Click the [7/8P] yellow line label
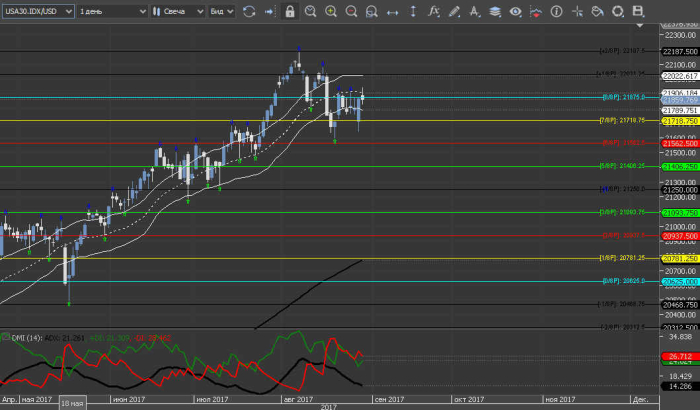The height and width of the screenshot is (410, 700). pyautogui.click(x=622, y=120)
